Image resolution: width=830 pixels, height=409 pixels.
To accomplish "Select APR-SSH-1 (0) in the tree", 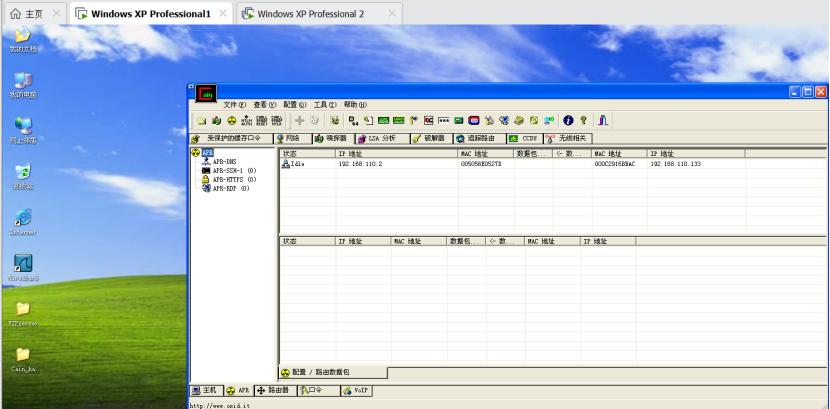I will [234, 170].
